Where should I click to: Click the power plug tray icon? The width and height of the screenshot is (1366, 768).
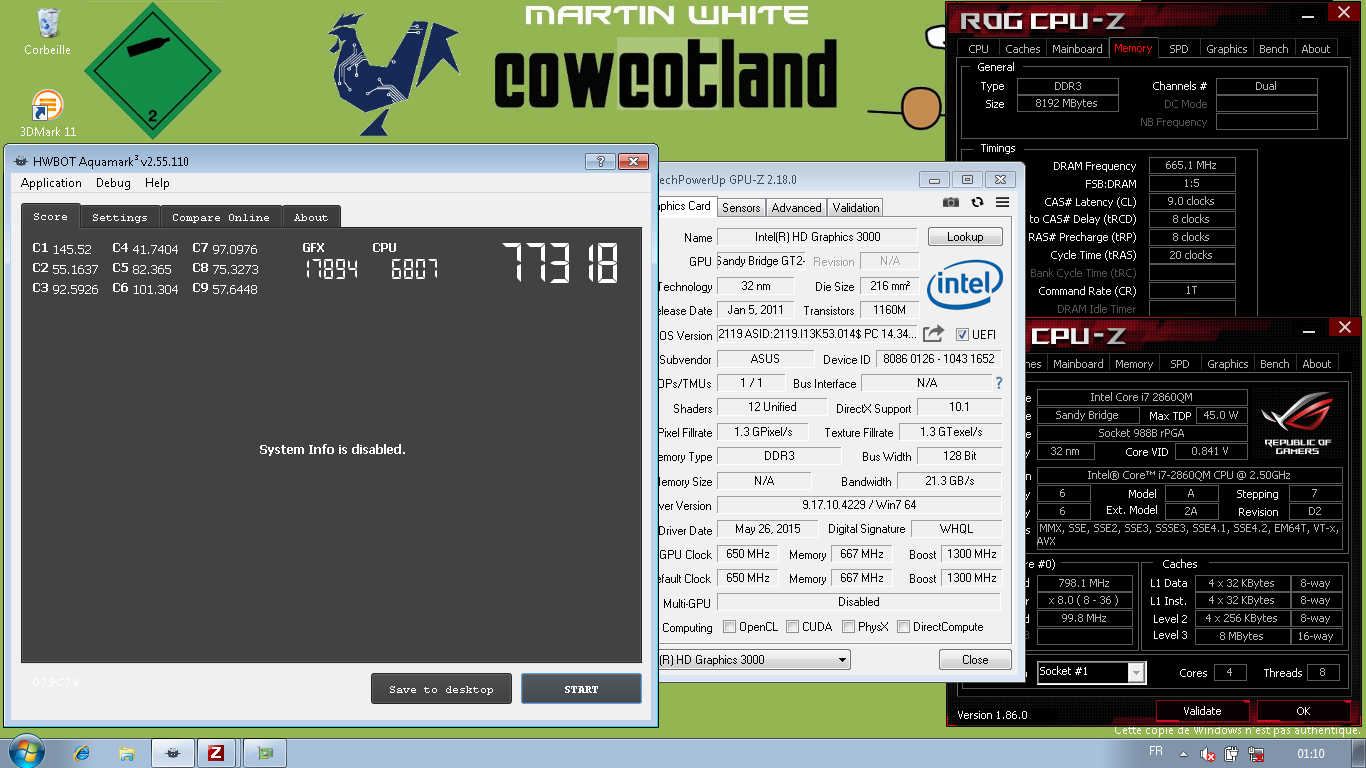tap(1232, 754)
